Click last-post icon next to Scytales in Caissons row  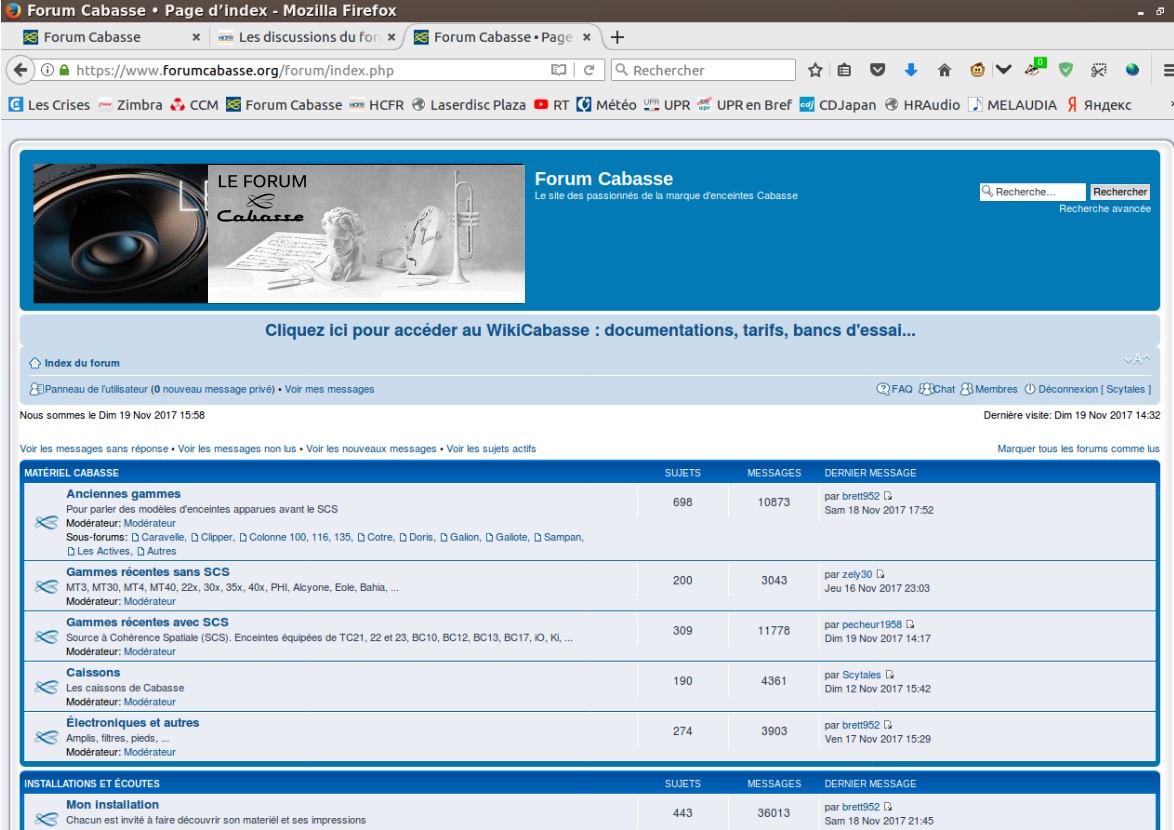889,674
